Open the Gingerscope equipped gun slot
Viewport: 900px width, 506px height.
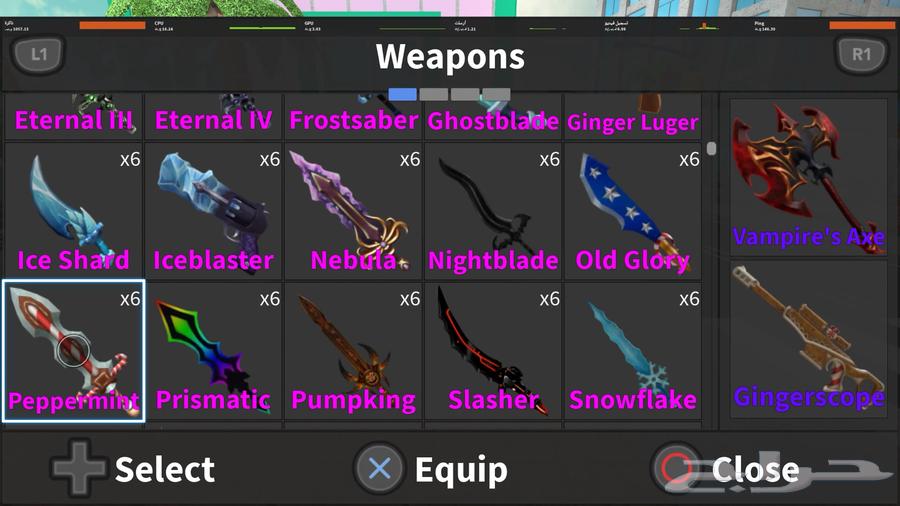point(808,339)
